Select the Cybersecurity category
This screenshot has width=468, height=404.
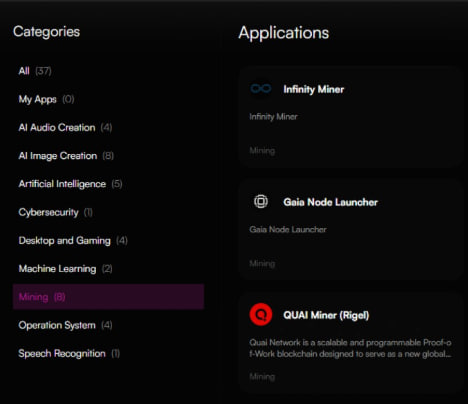click(x=108, y=212)
